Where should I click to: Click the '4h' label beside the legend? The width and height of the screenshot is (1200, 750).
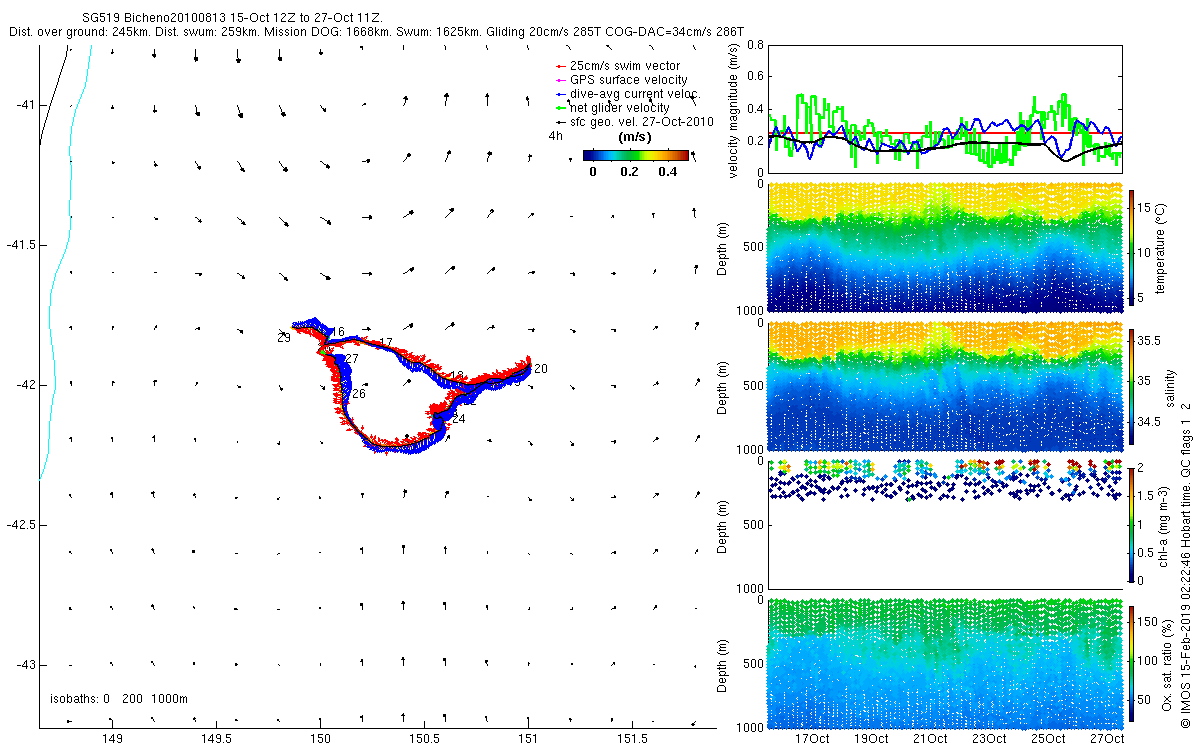tap(555, 135)
